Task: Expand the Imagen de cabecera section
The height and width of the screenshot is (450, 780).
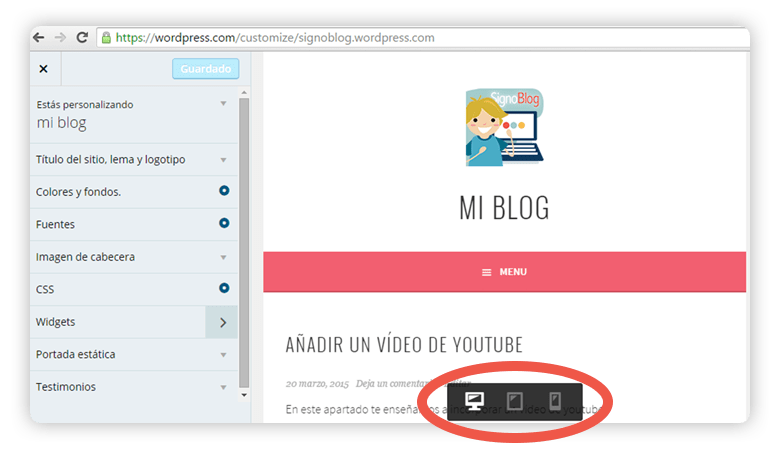Action: pos(133,257)
